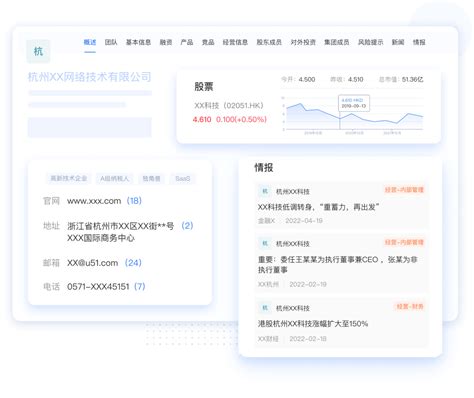
Task: Click the (24) count beside the email
Action: 133,263
